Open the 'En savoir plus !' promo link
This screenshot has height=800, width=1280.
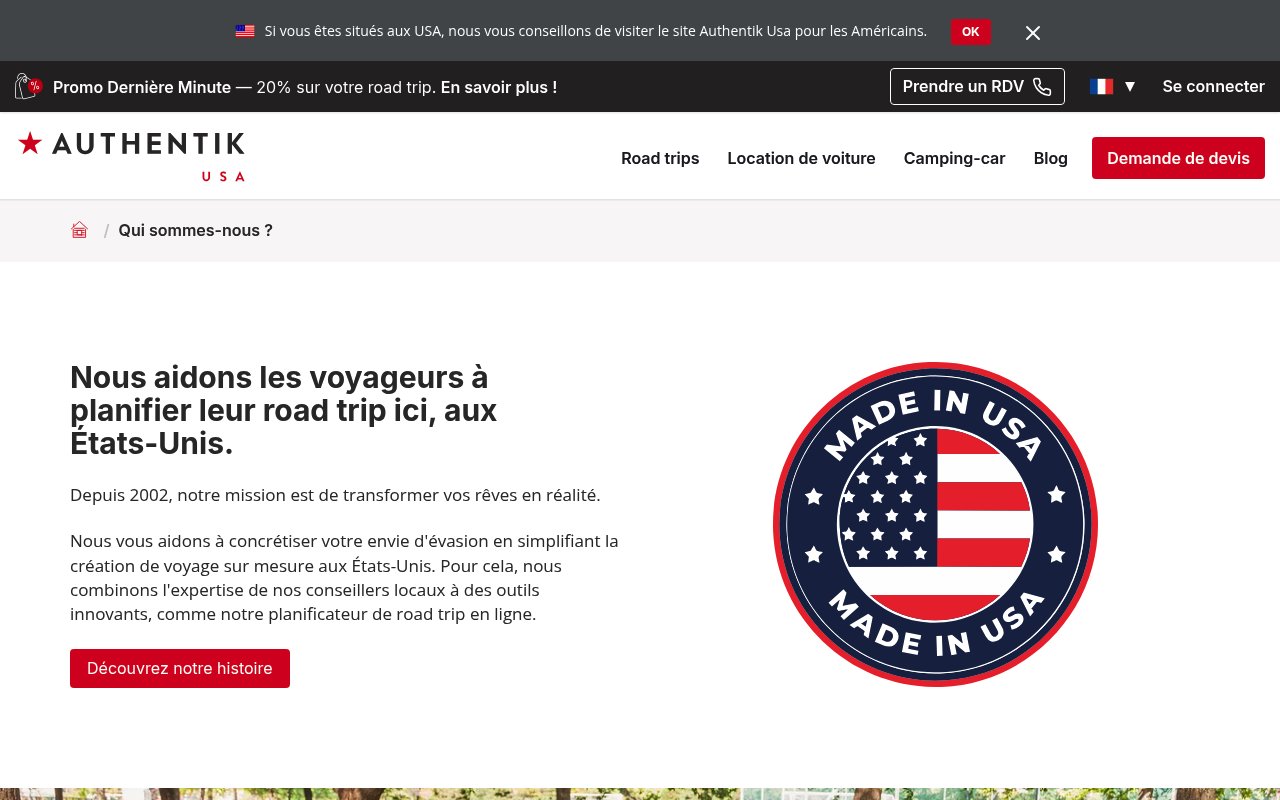(499, 87)
